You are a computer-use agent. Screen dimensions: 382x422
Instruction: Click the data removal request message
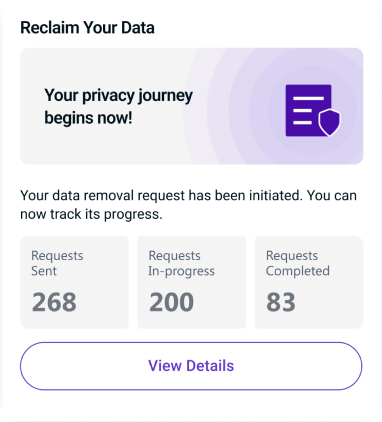(x=188, y=204)
